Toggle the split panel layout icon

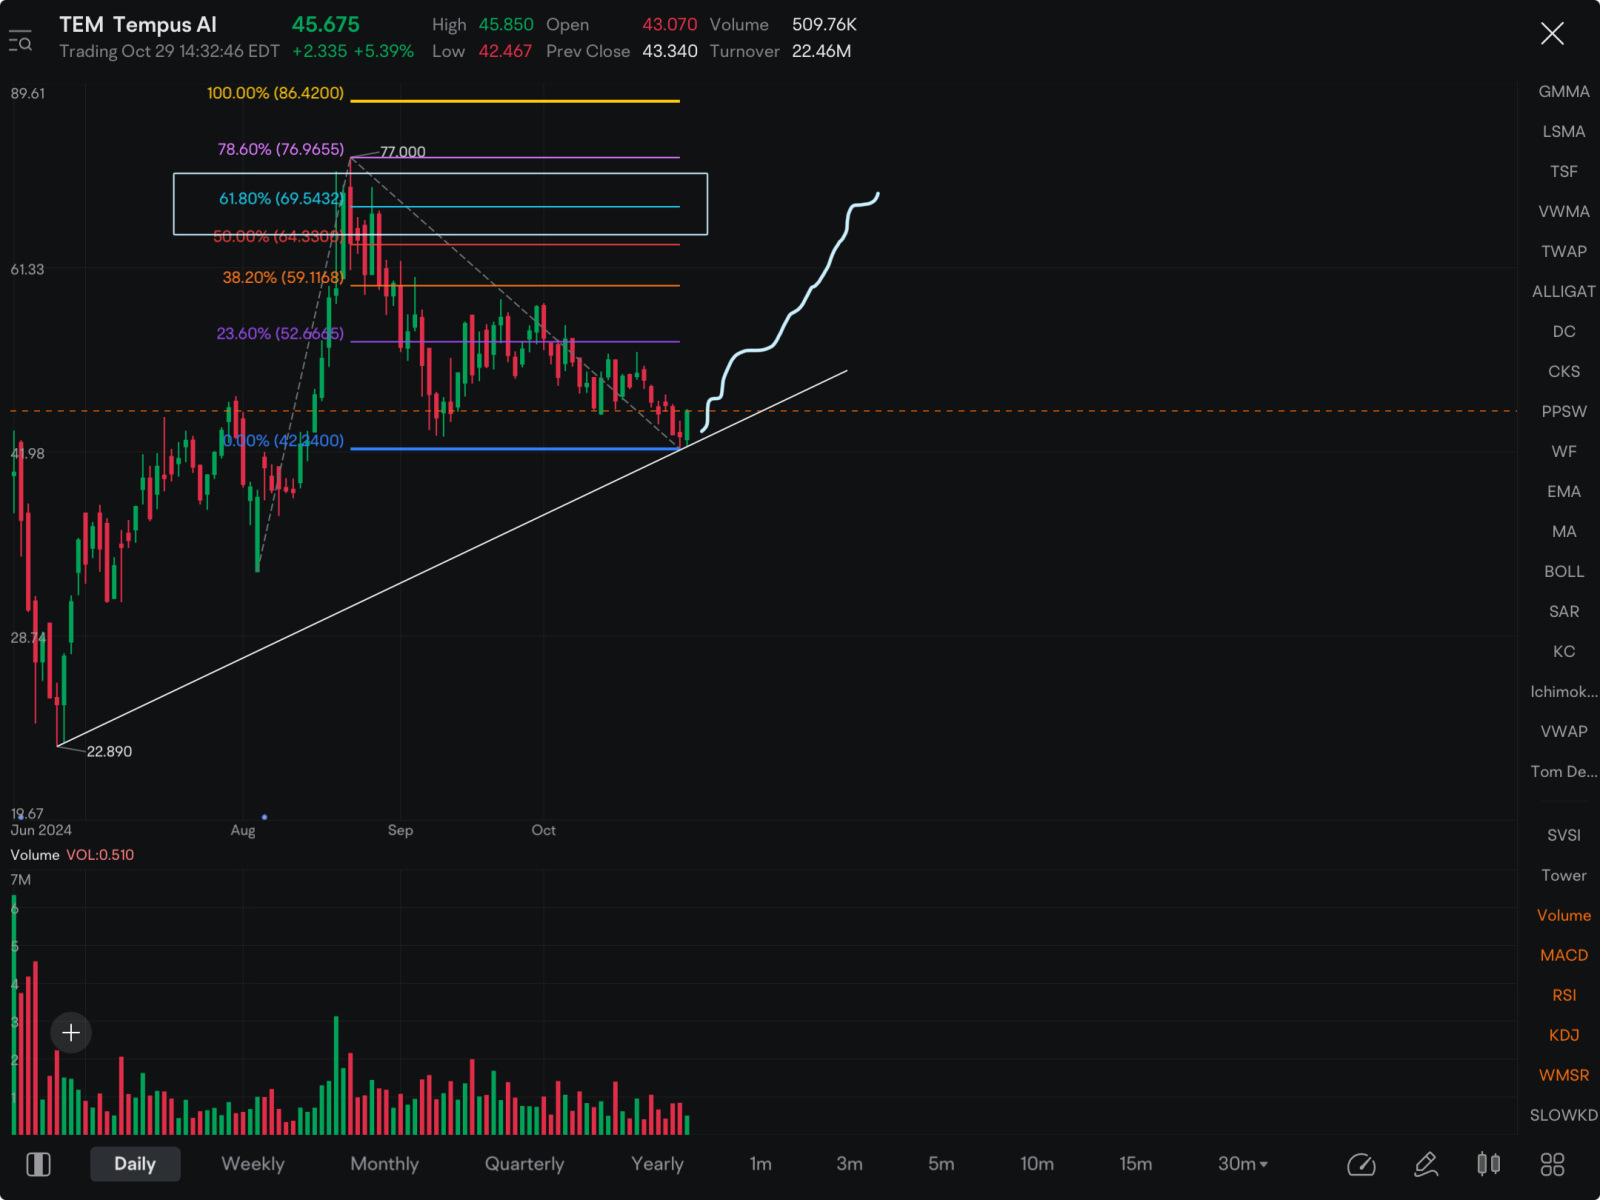point(38,1164)
